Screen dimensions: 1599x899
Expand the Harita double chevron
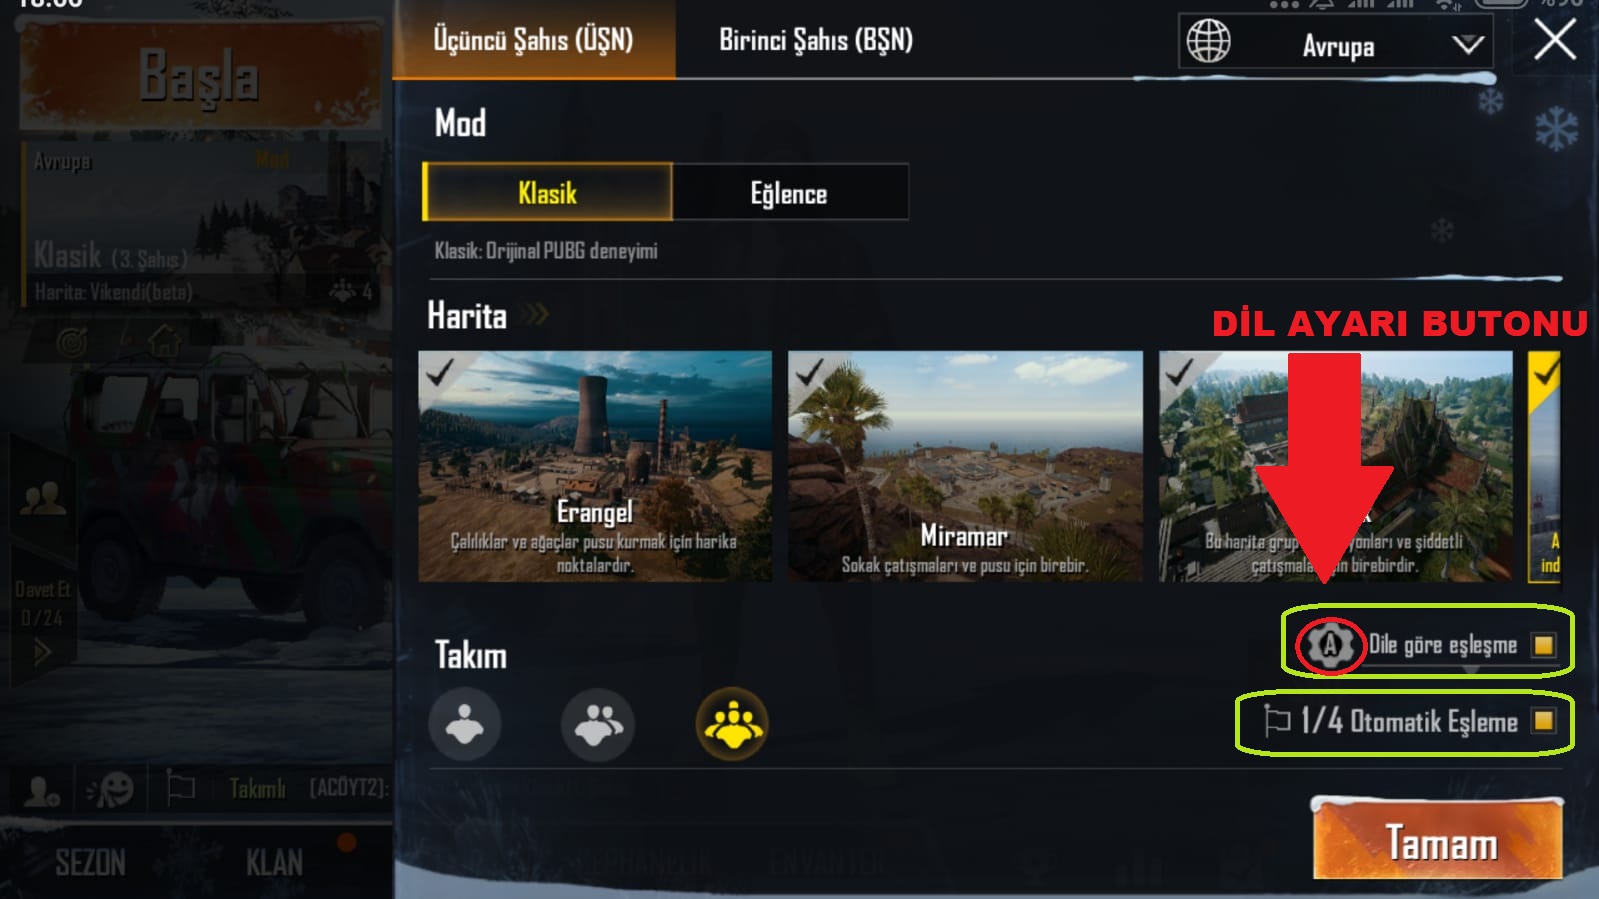point(537,315)
